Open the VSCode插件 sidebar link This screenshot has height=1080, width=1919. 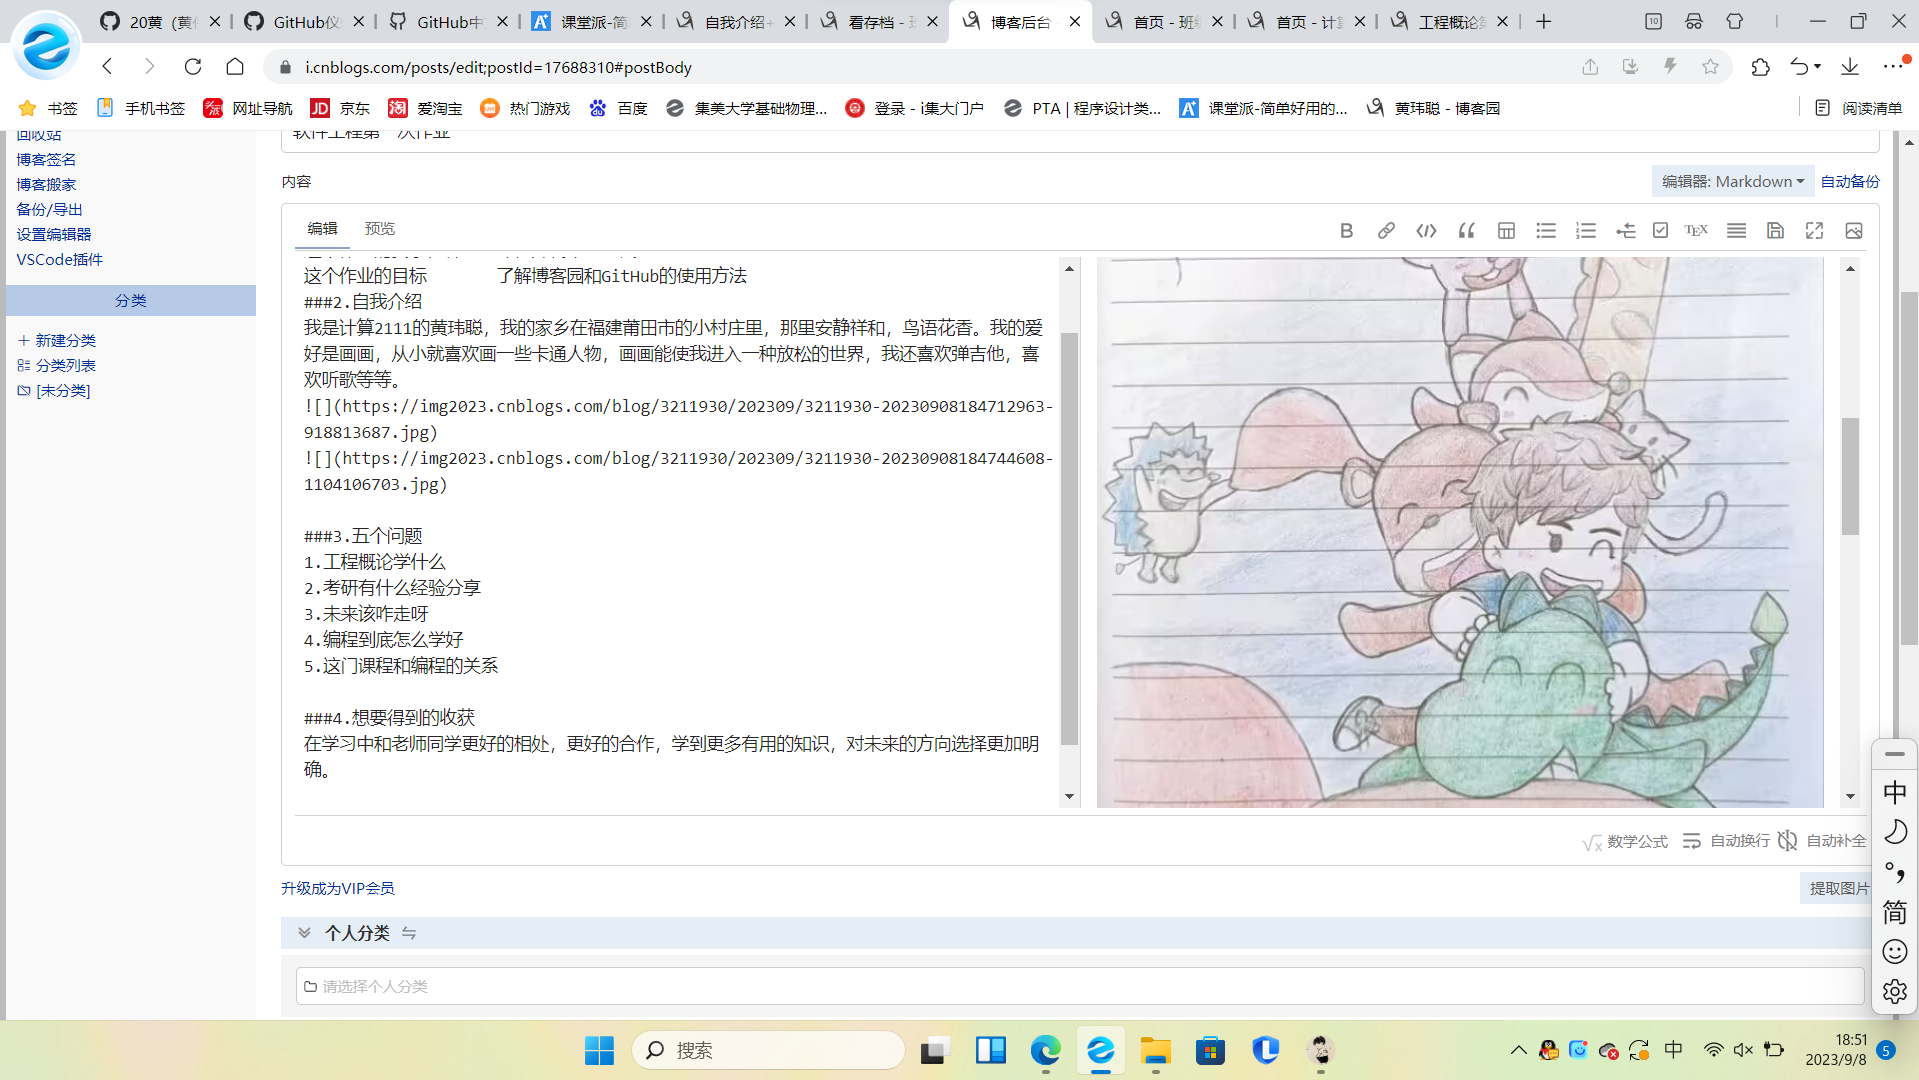tap(60, 259)
